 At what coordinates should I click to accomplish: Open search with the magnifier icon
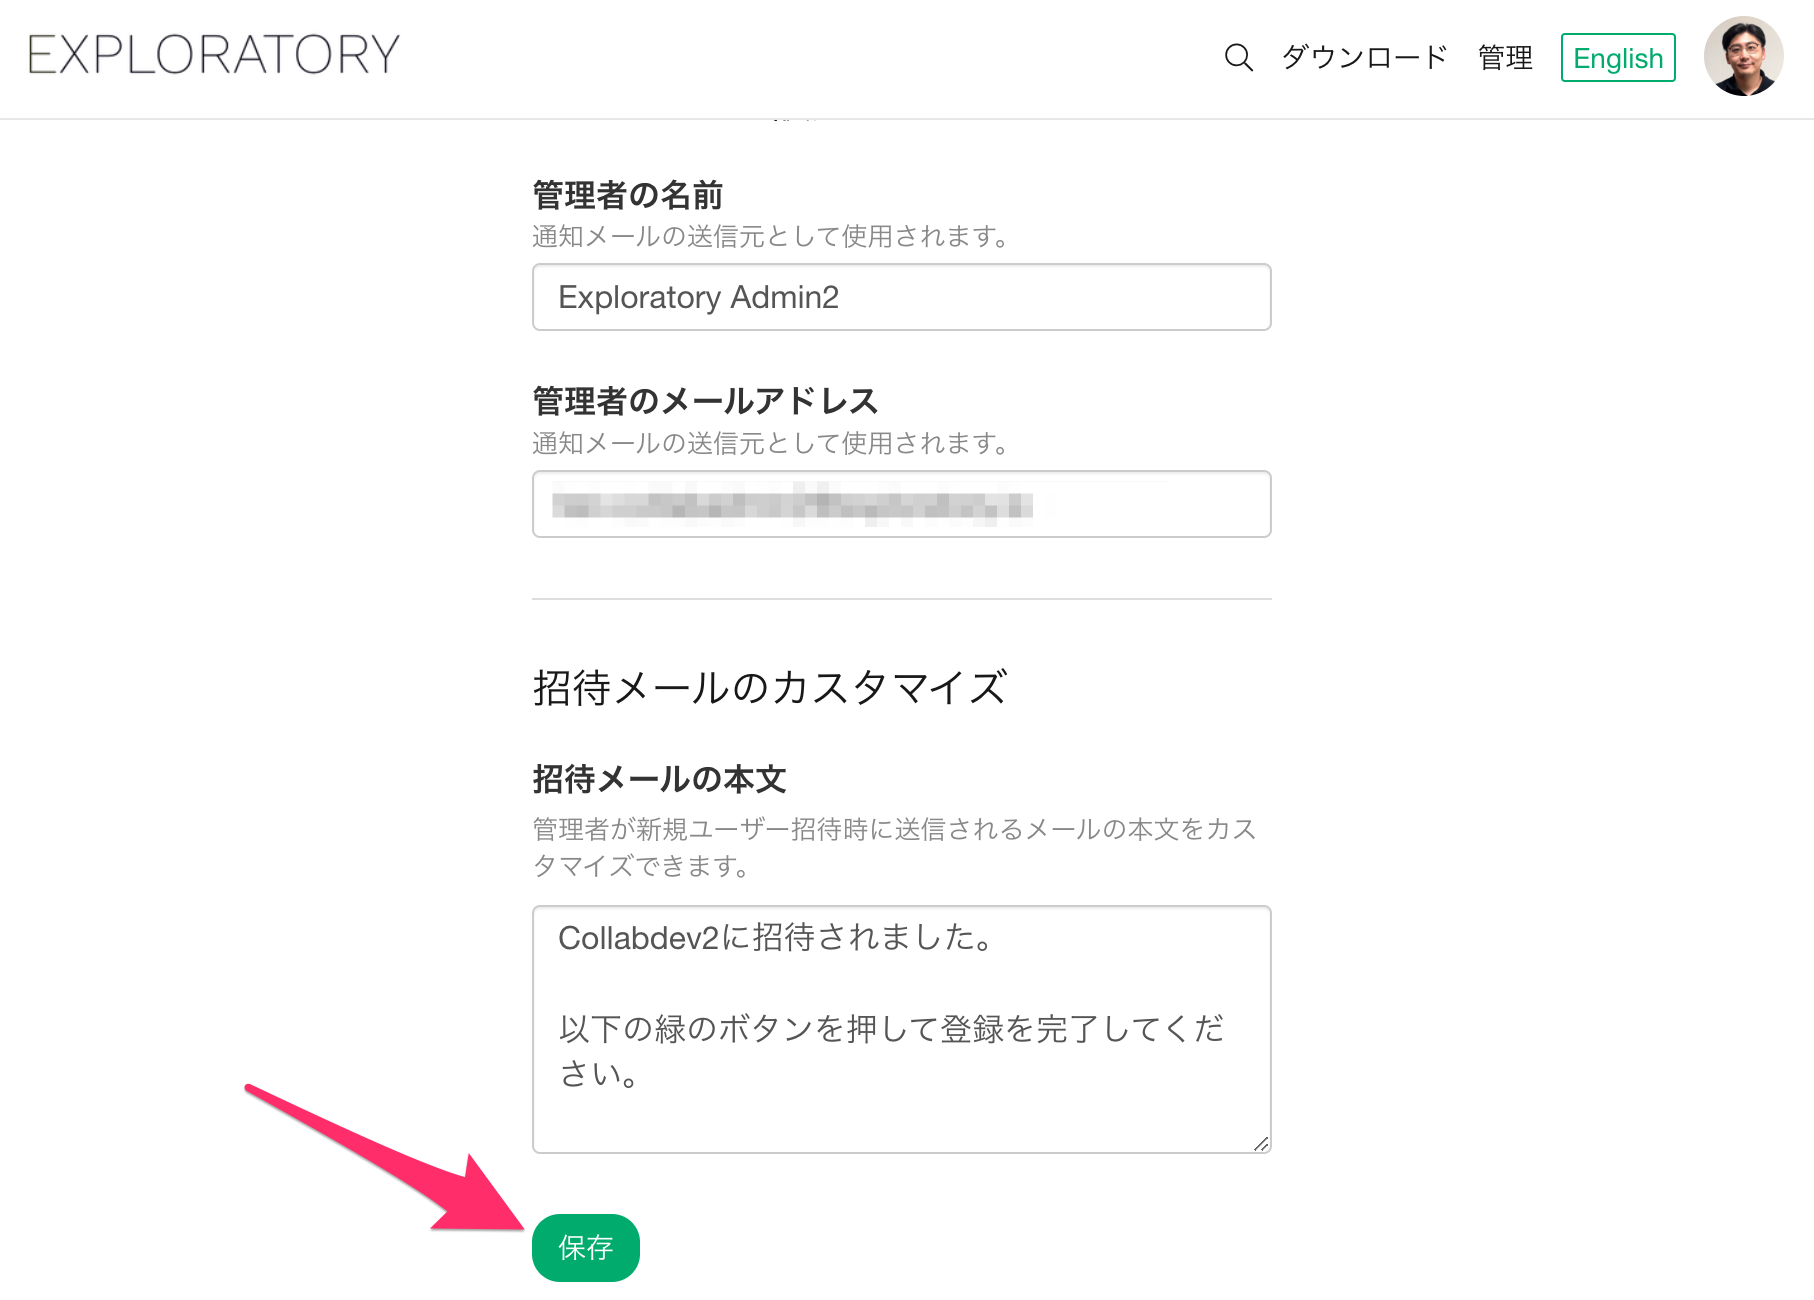tap(1238, 57)
